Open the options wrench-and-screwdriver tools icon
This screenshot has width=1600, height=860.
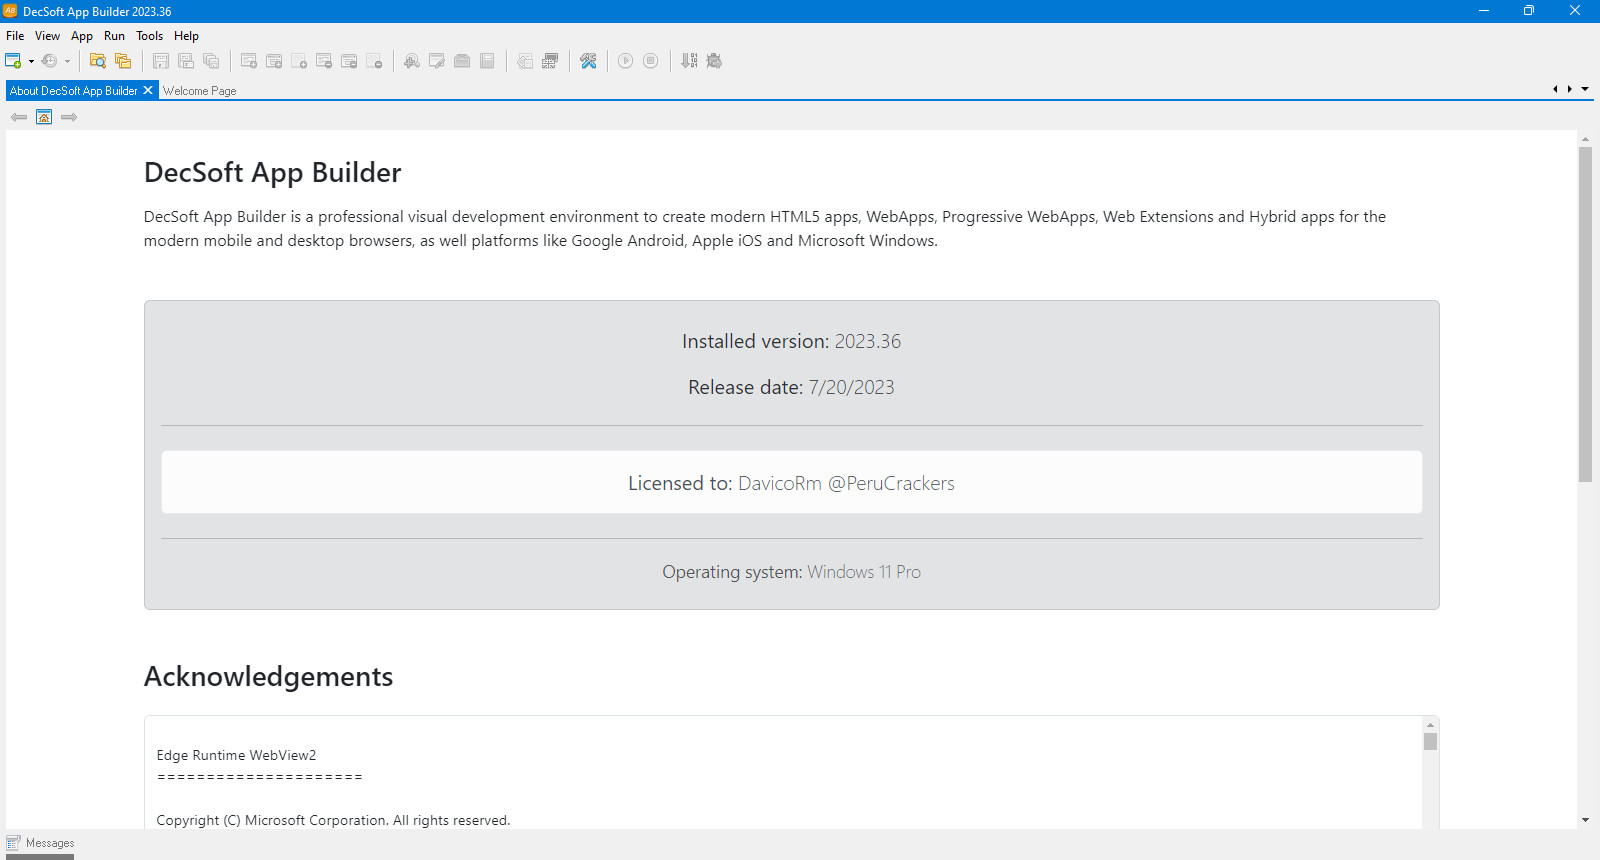[588, 61]
